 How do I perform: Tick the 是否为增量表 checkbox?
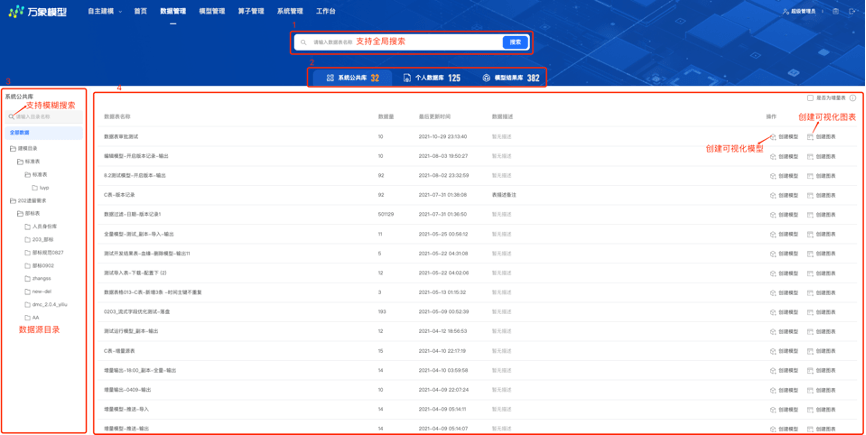[x=810, y=98]
